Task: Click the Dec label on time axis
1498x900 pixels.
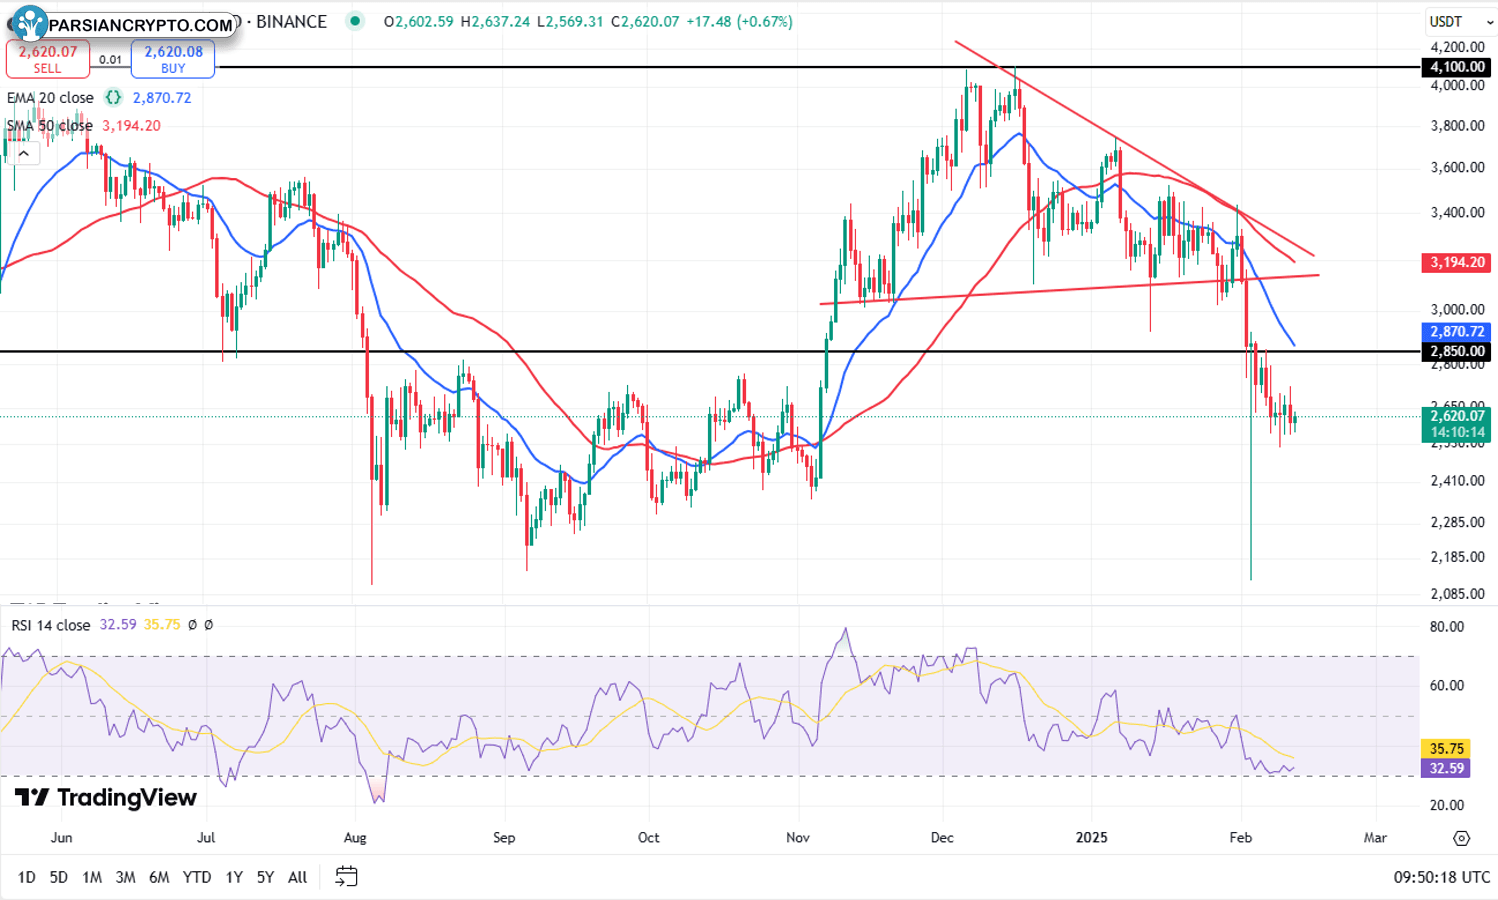Action: coord(942,837)
